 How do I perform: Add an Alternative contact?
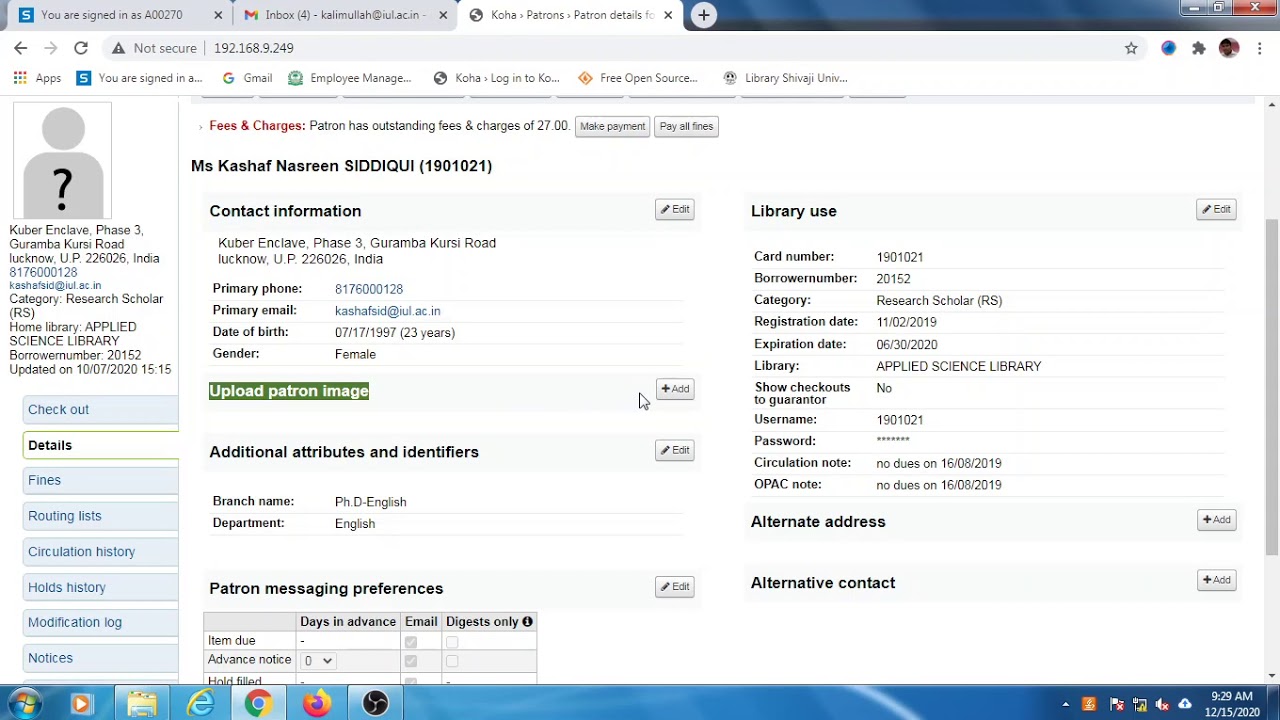click(x=1217, y=580)
